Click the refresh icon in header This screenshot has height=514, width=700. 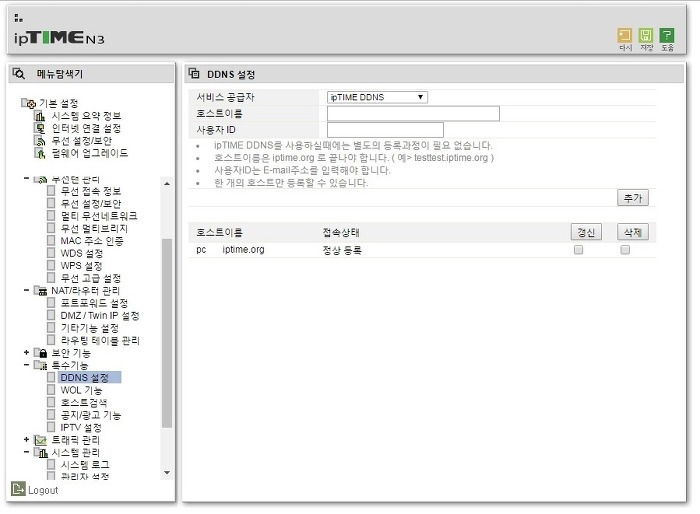[x=625, y=35]
